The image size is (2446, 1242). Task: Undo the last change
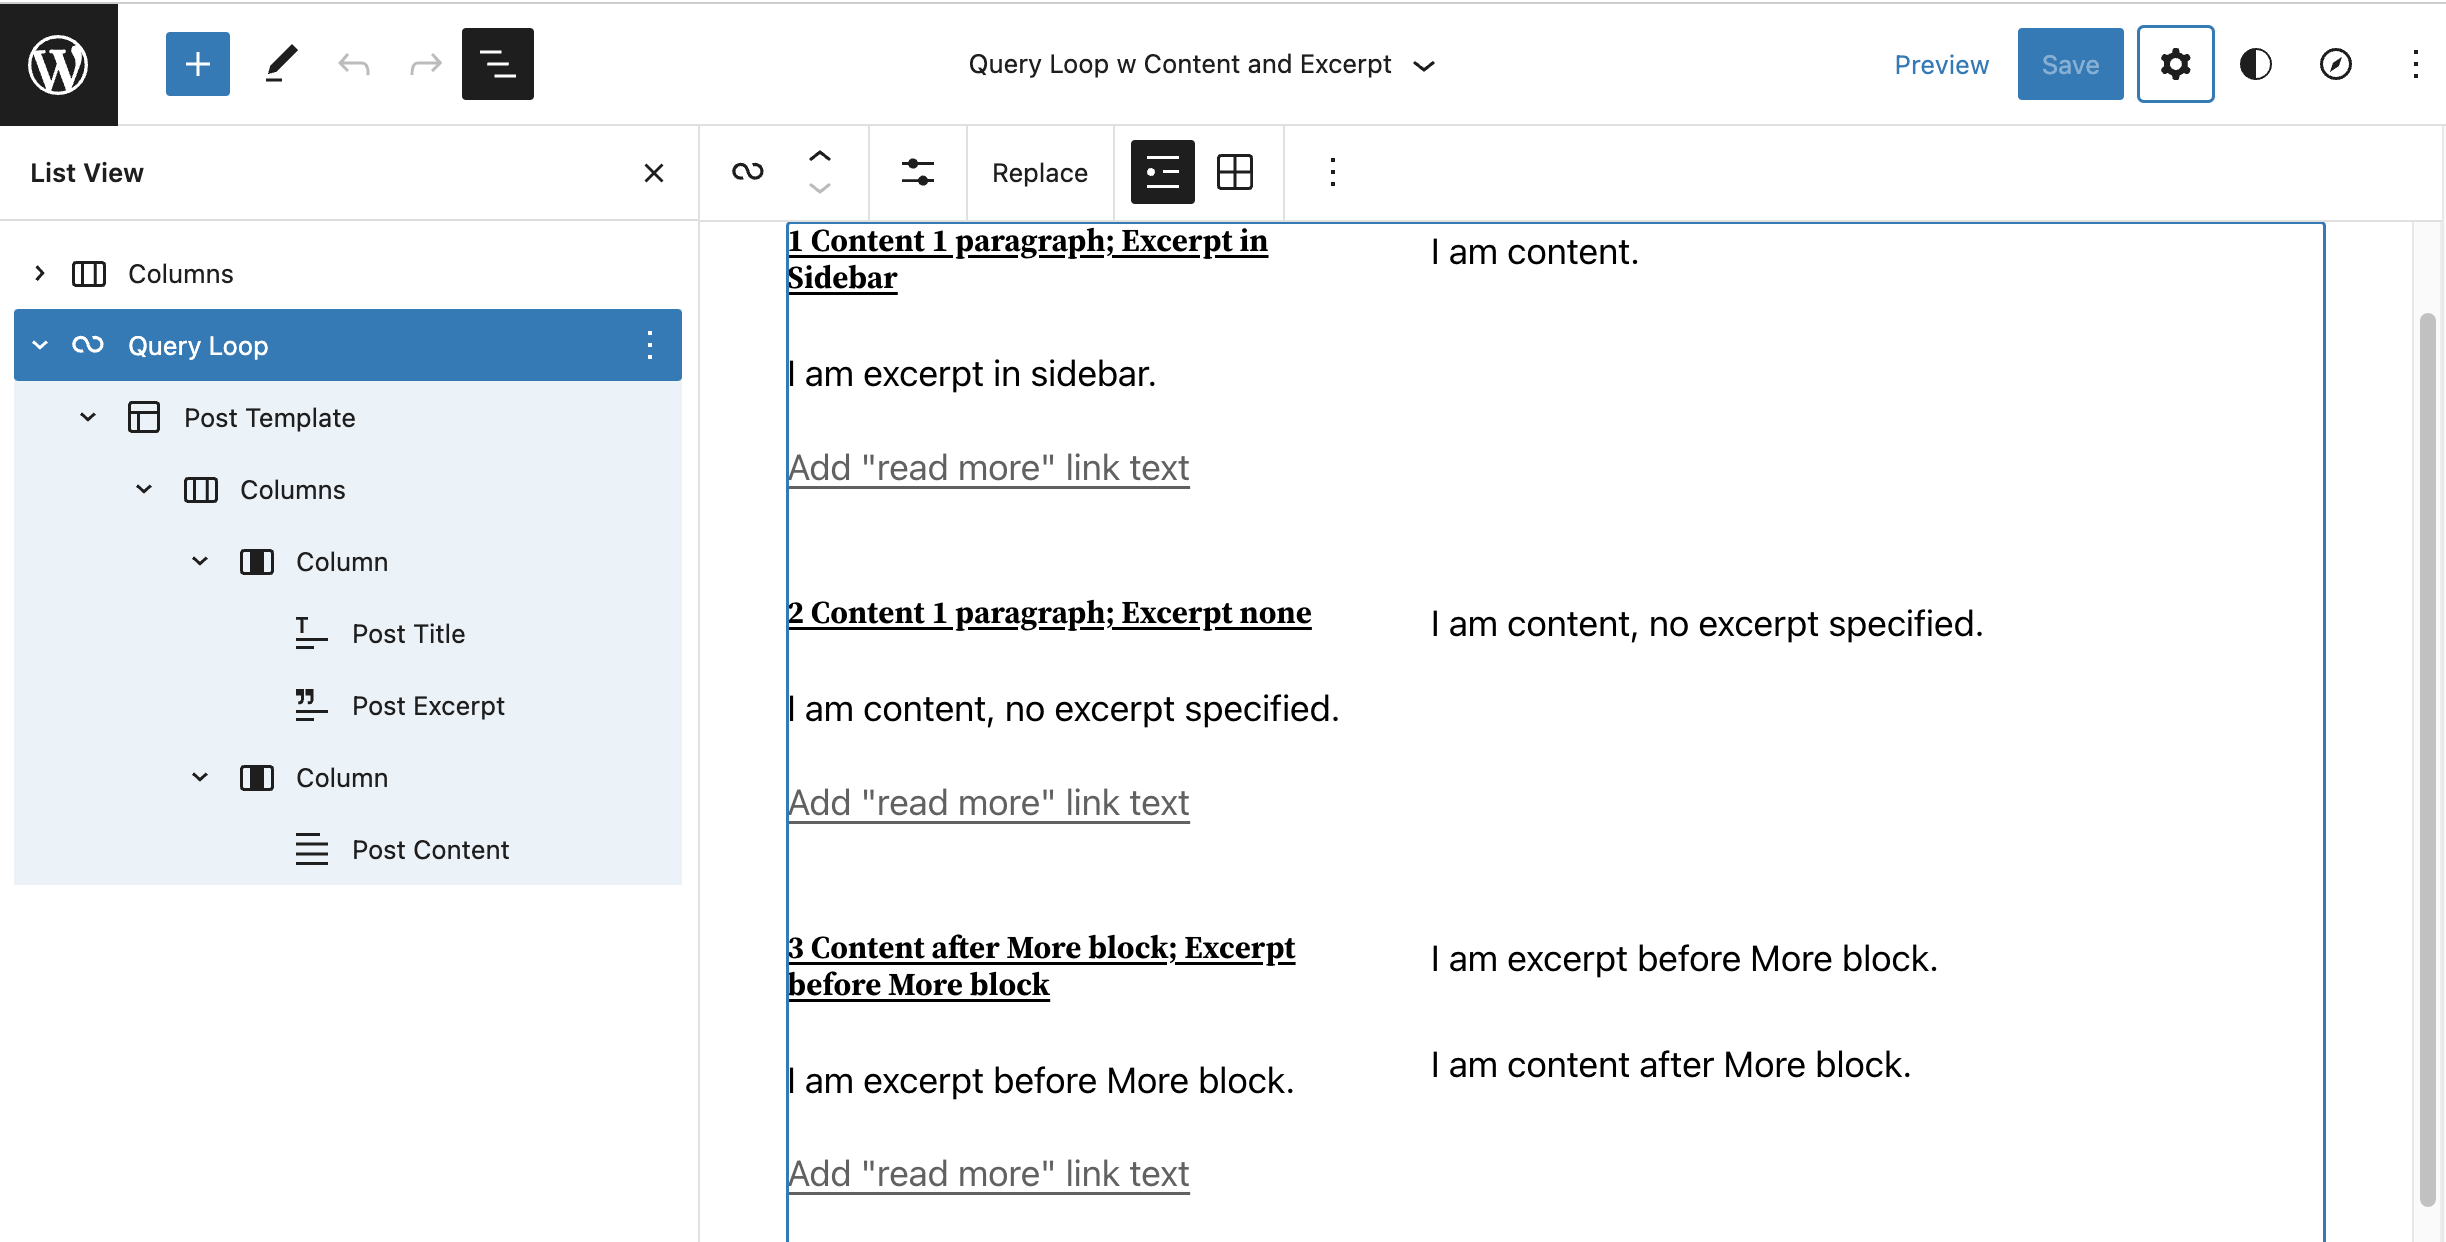[351, 63]
